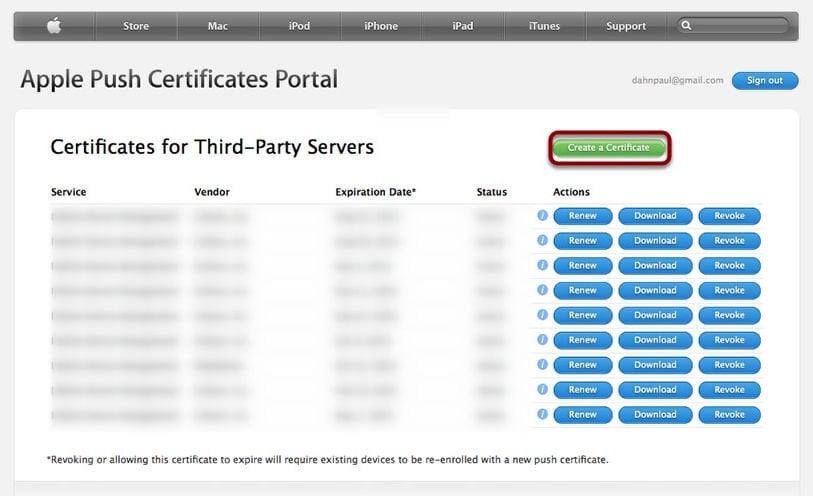Click the info icon in the last certificate row

click(x=542, y=414)
